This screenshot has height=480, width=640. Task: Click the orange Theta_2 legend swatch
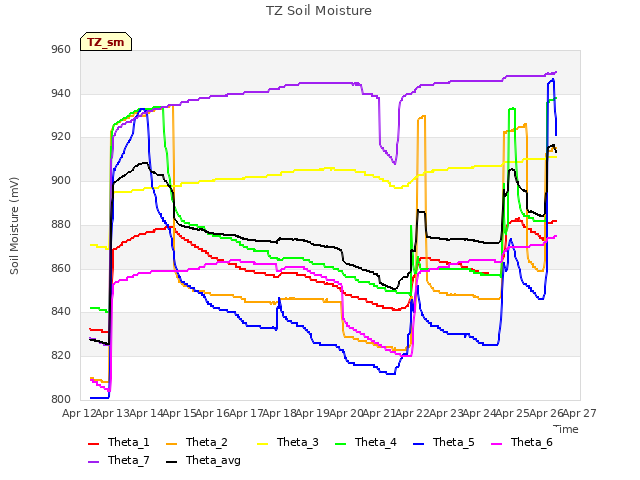[x=171, y=443]
